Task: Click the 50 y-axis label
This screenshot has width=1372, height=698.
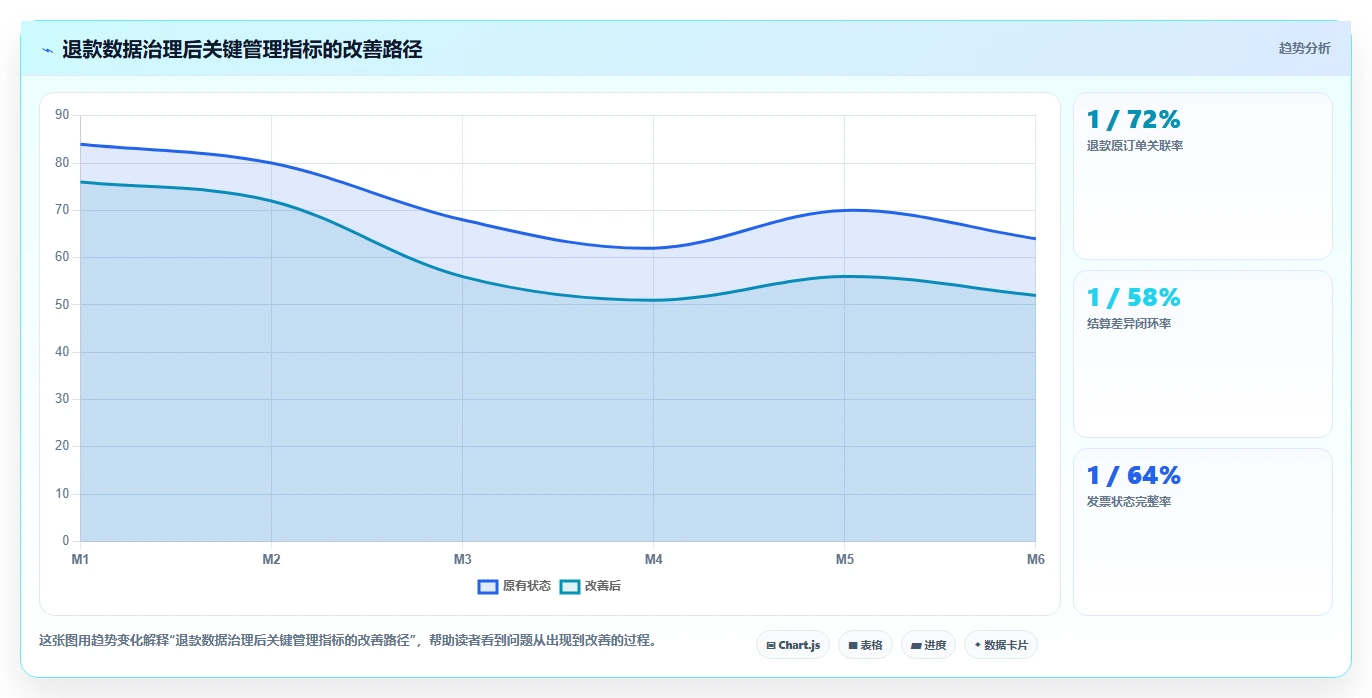Action: [62, 304]
